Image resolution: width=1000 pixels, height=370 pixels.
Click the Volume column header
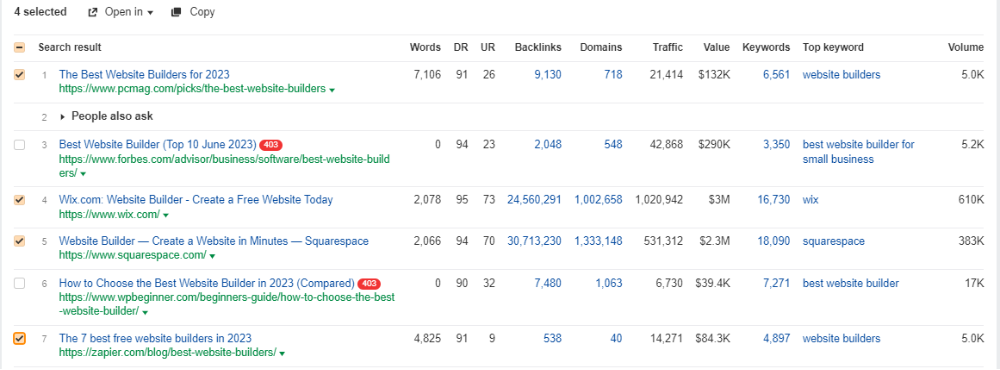pos(965,47)
